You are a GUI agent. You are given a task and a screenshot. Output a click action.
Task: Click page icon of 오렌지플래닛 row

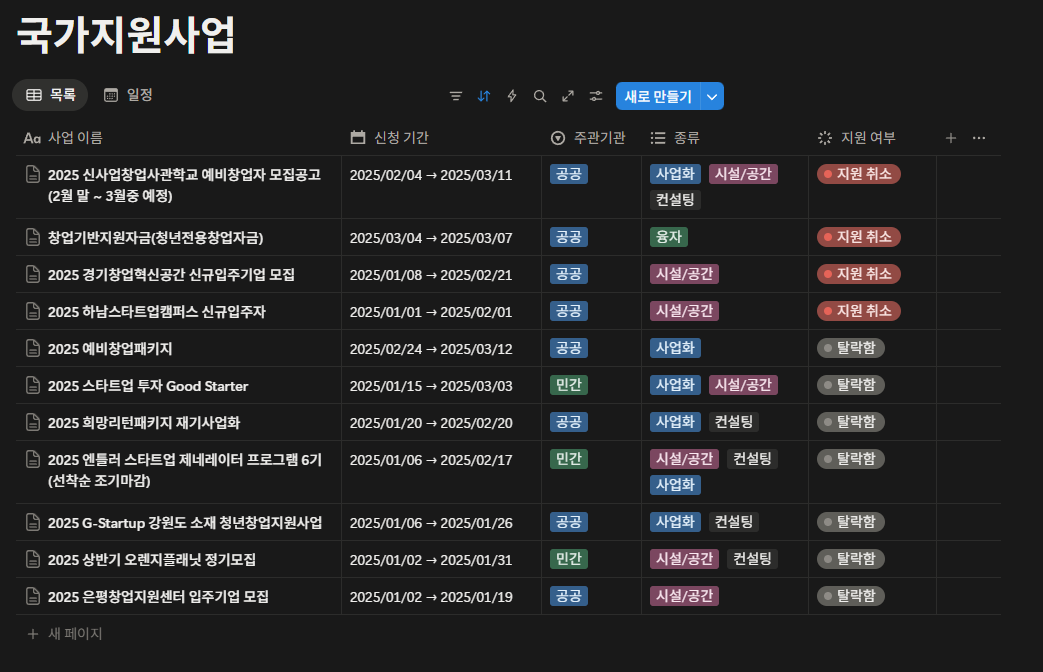point(33,559)
